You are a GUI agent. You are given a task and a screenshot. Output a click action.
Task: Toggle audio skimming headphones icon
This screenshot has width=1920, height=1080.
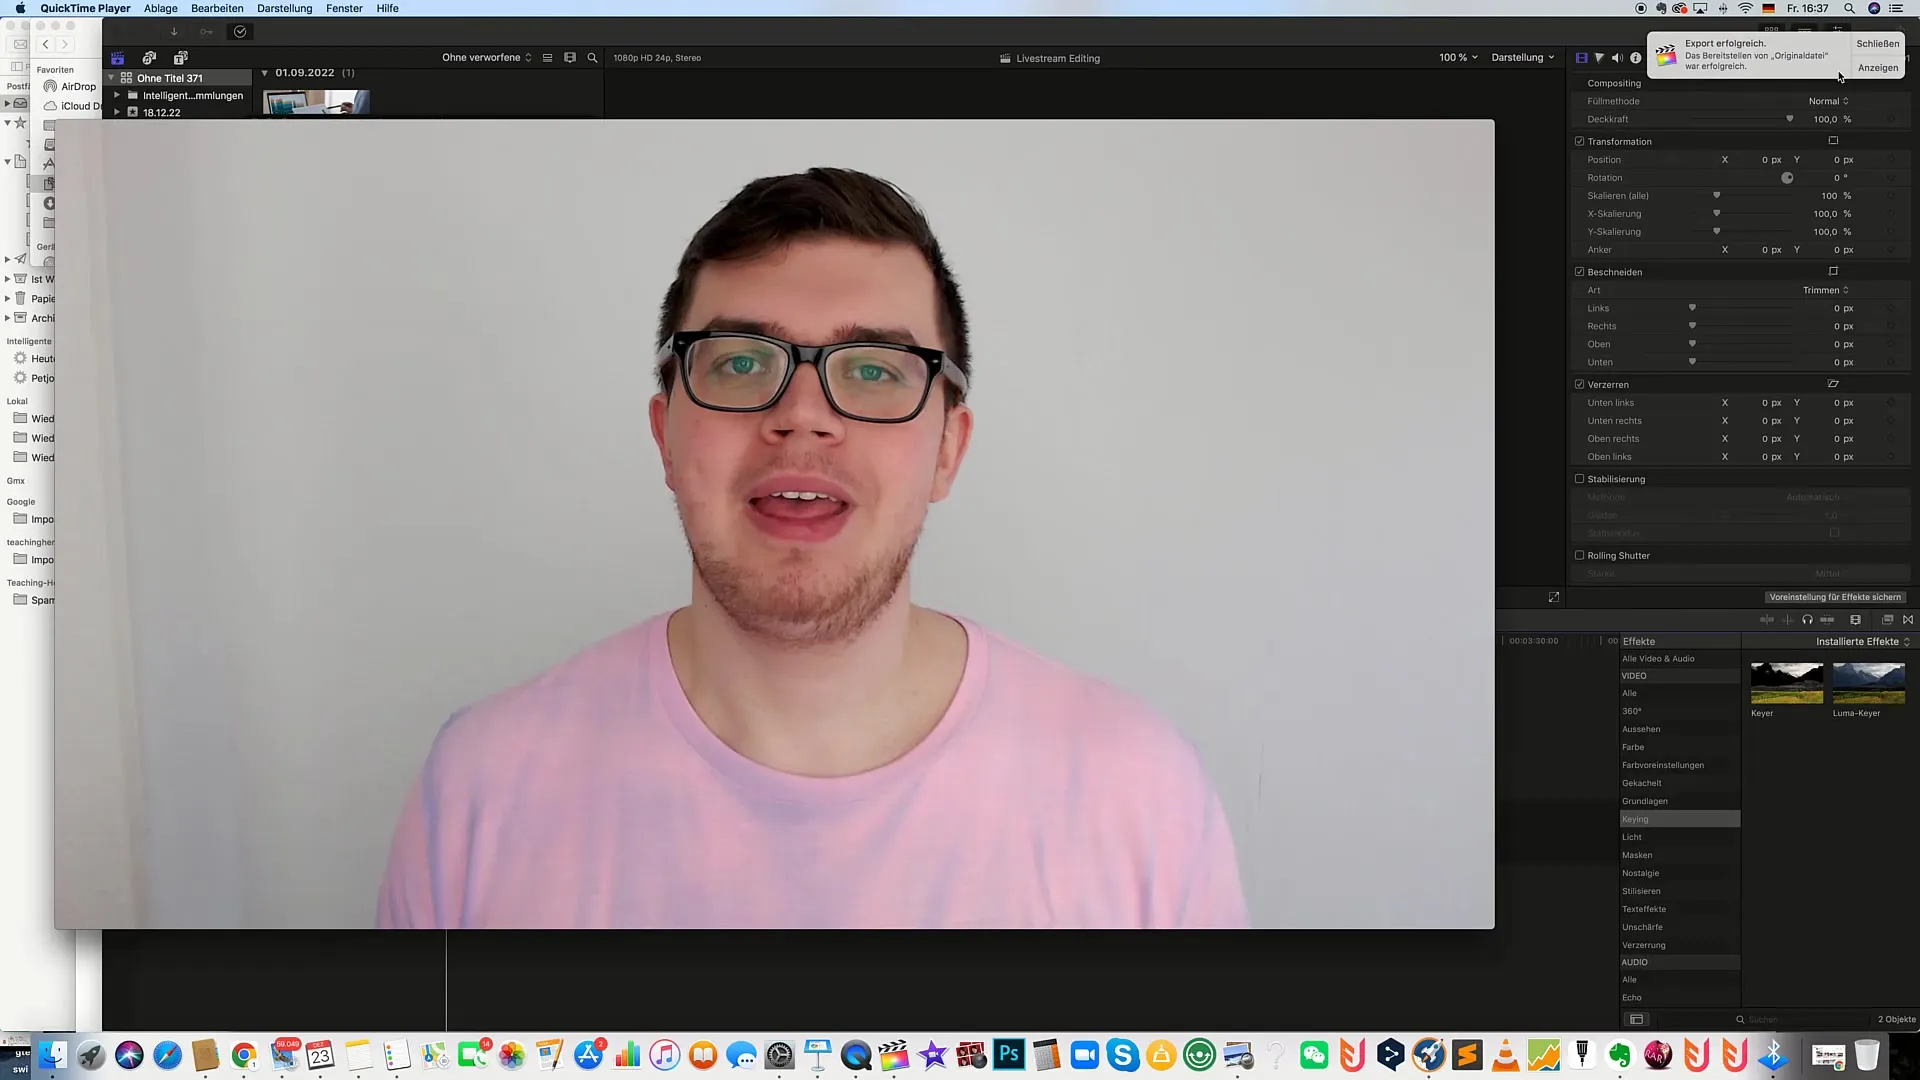pyautogui.click(x=1807, y=620)
